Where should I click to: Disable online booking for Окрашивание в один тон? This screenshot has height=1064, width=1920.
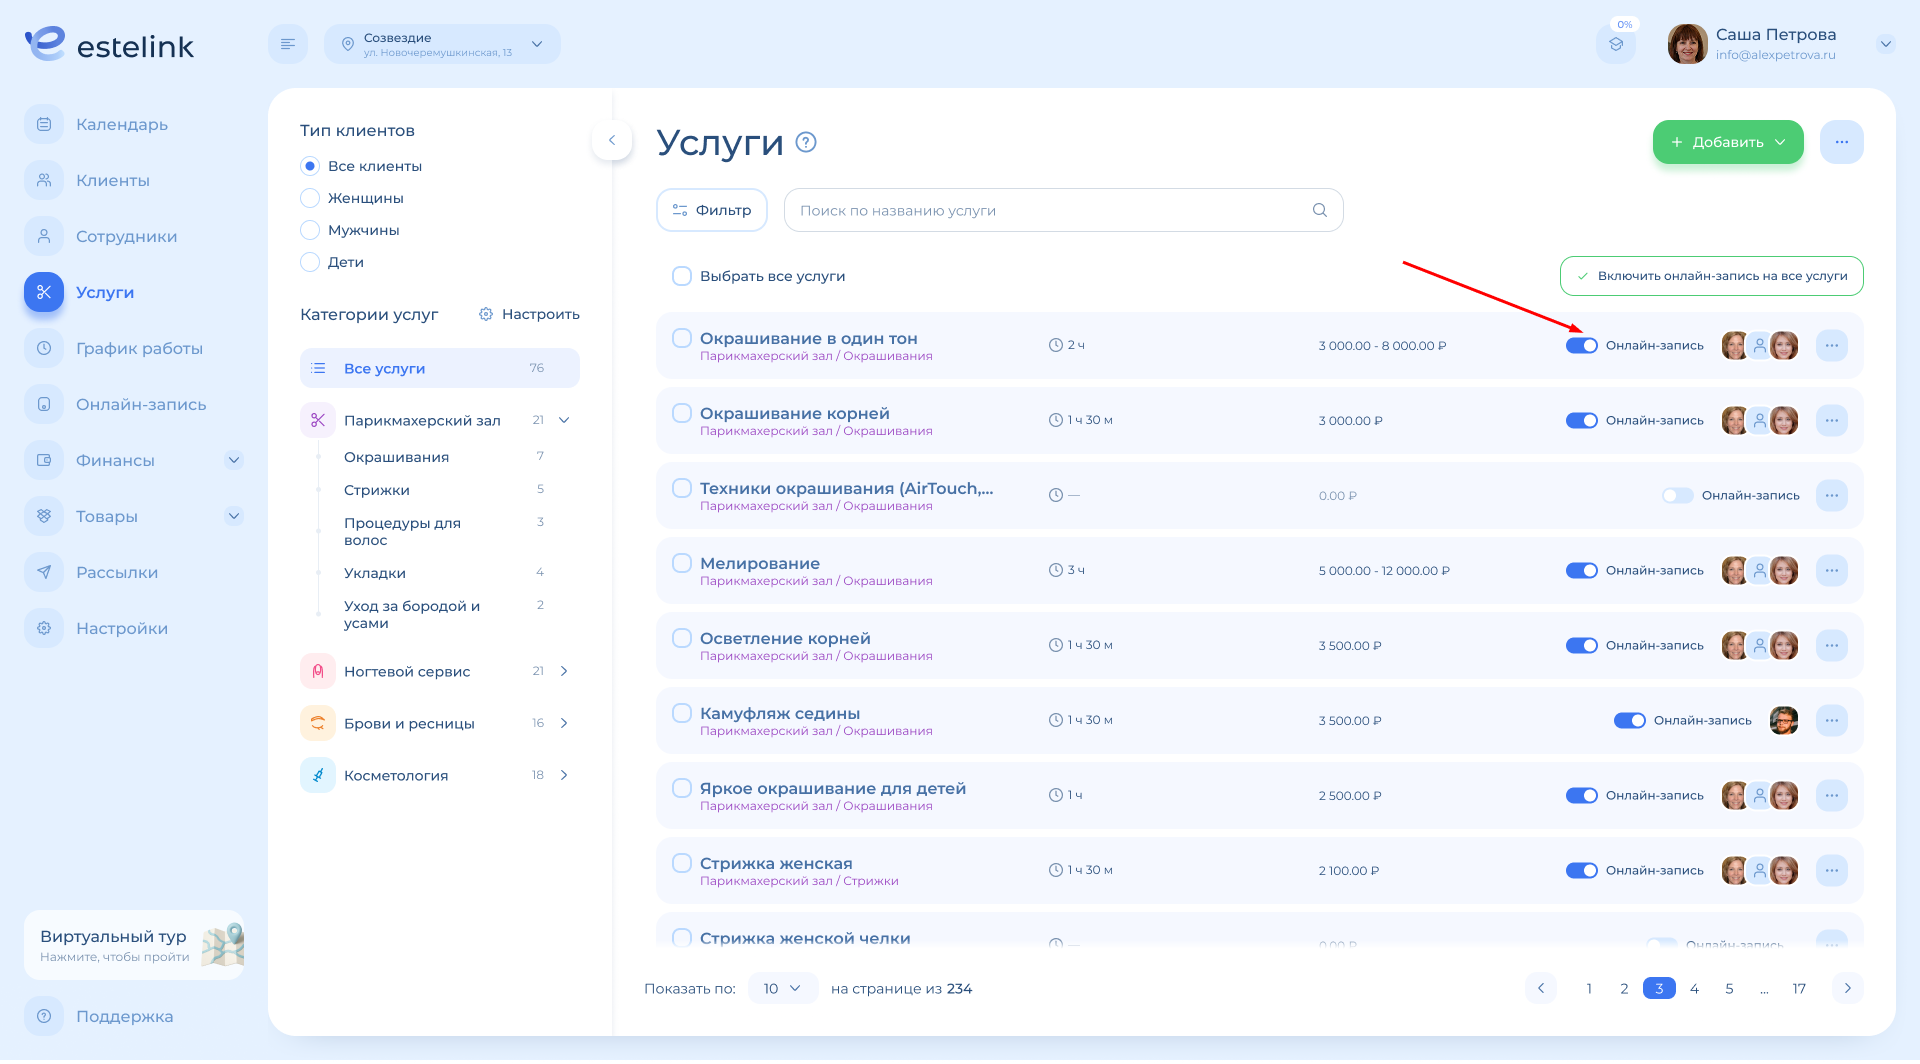click(1582, 345)
